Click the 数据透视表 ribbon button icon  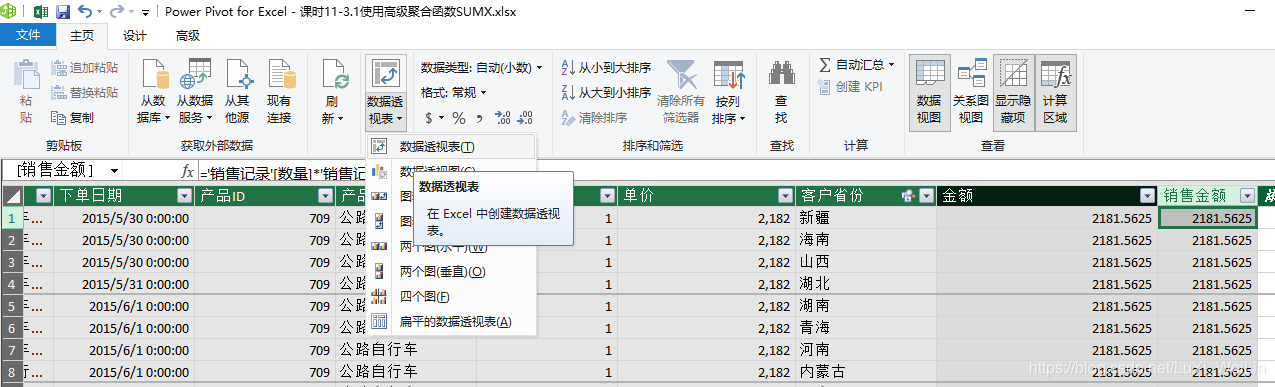[x=385, y=75]
